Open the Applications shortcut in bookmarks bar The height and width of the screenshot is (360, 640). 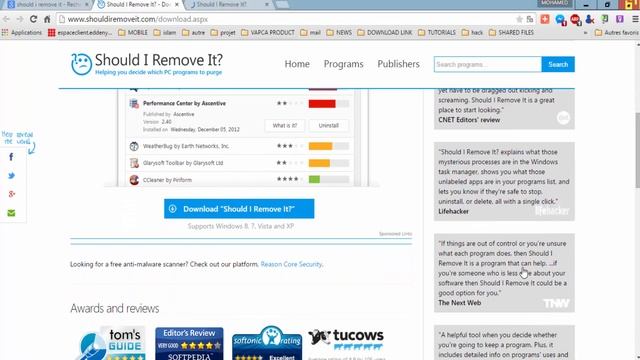click(x=22, y=33)
